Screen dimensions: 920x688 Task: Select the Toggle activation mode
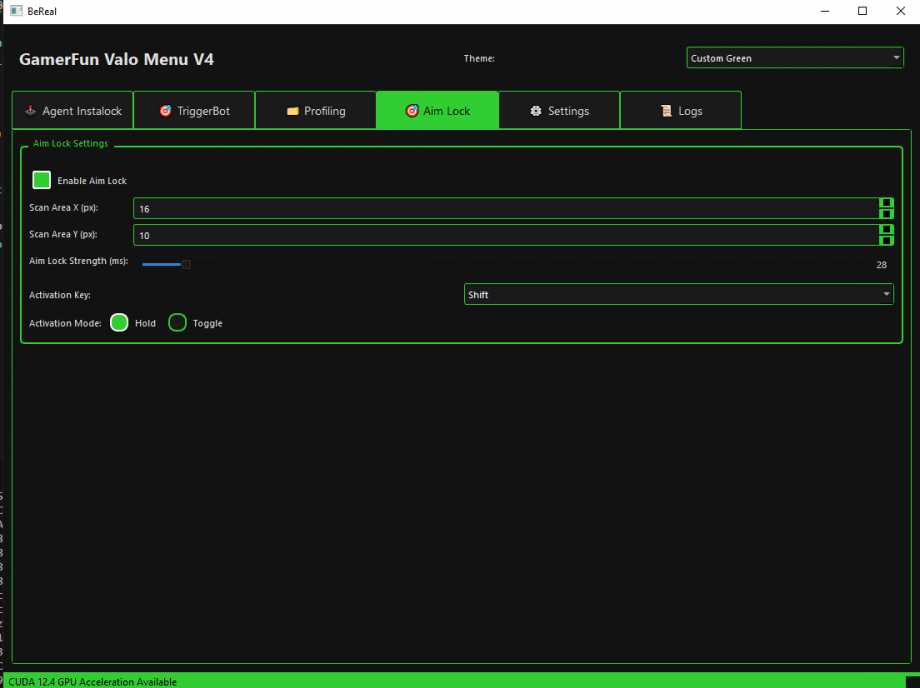[177, 322]
